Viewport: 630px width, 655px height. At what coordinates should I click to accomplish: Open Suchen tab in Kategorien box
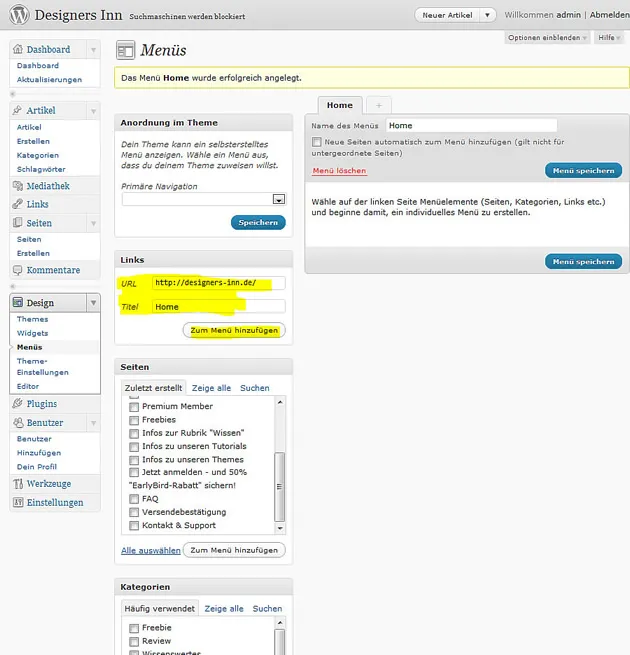tap(267, 609)
